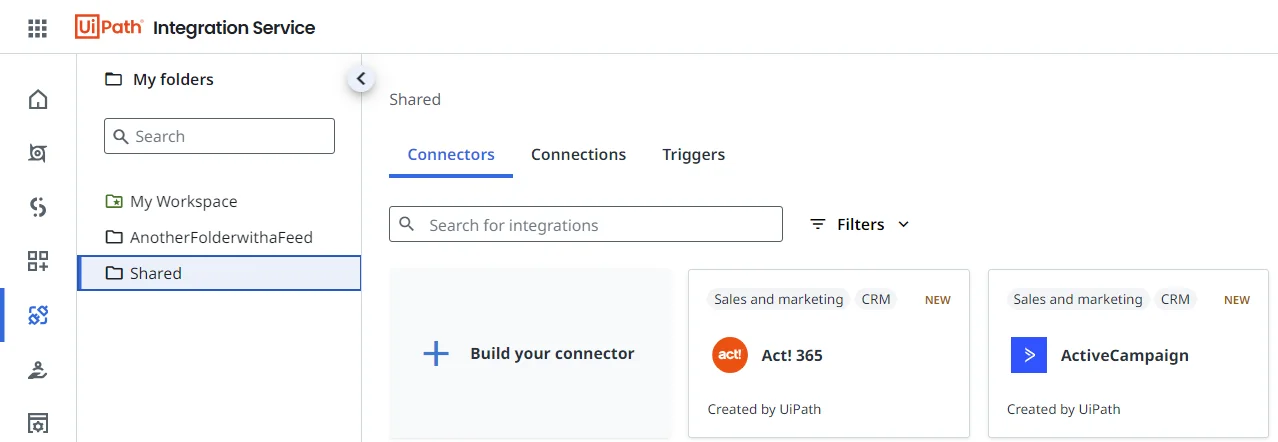Open the second sidebar icon below Home

(38, 153)
